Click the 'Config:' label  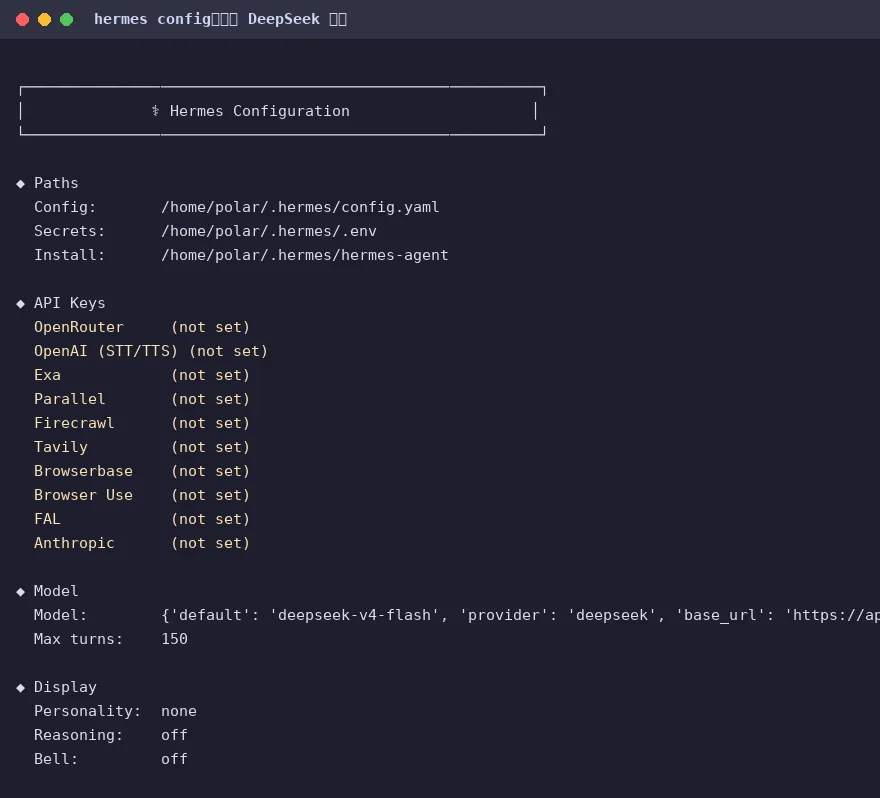coord(65,207)
